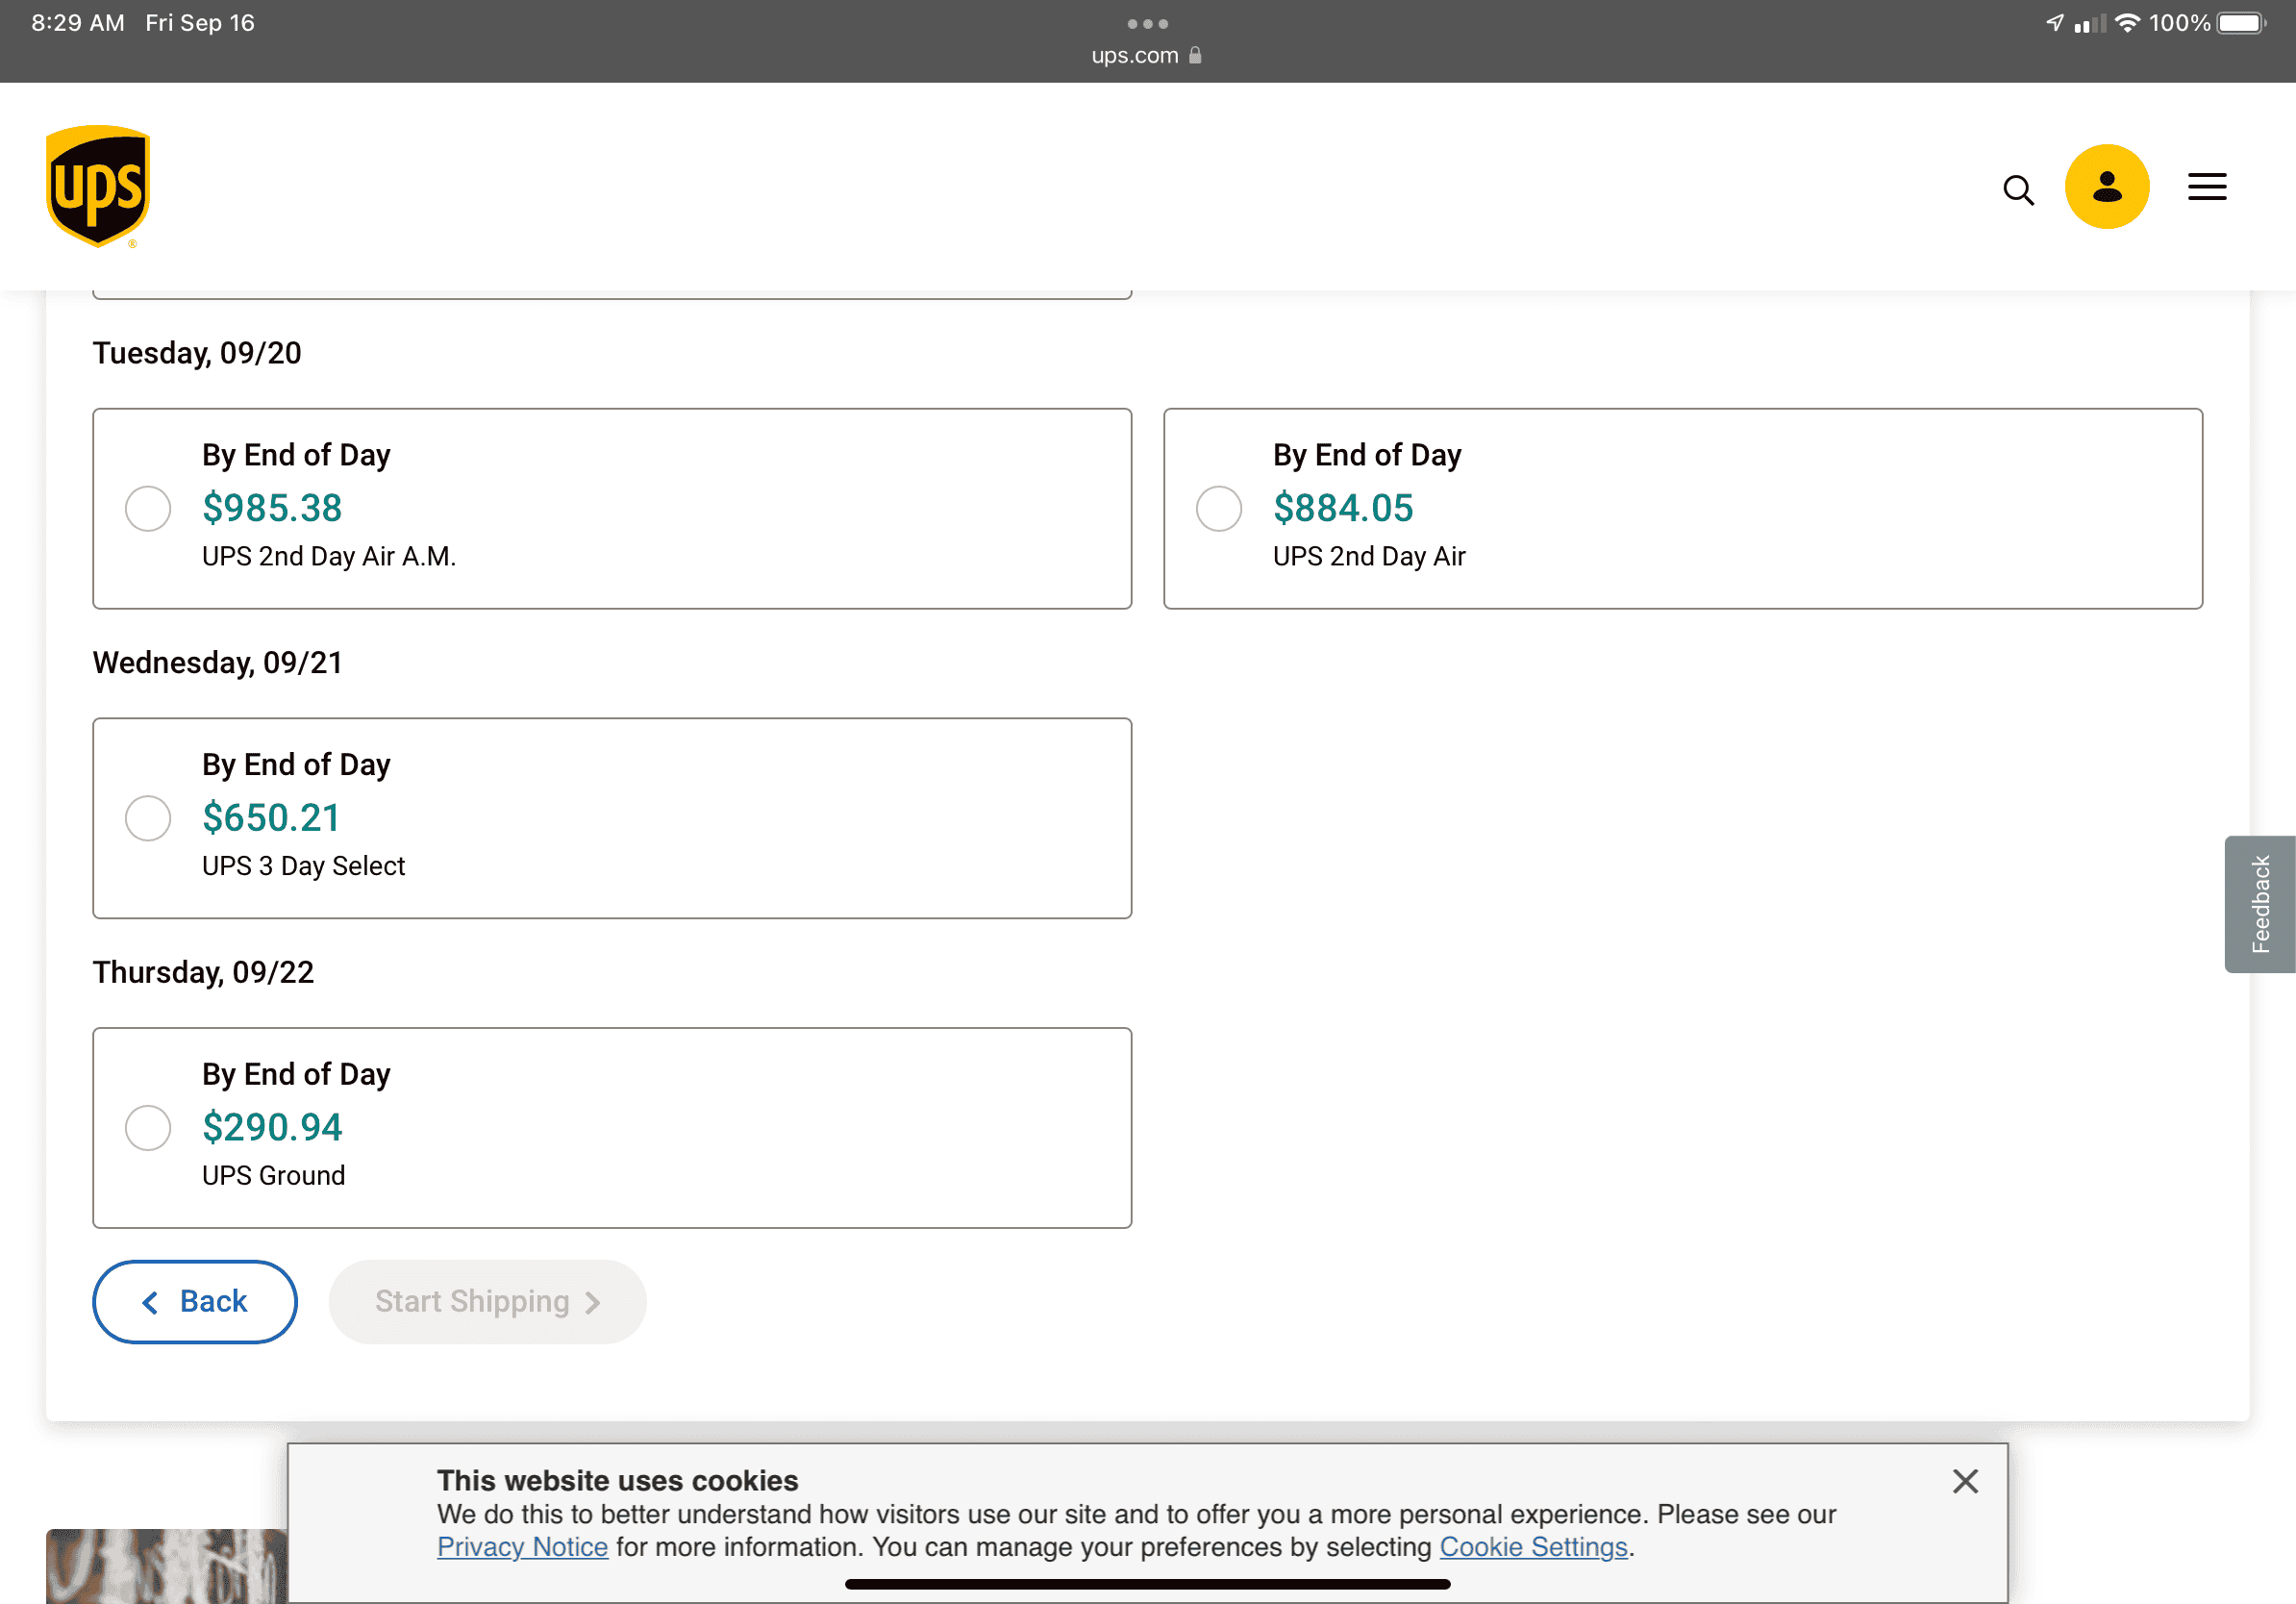The image size is (2296, 1604).
Task: Click the 'Wednesday, 09/21' heading
Action: point(217,663)
